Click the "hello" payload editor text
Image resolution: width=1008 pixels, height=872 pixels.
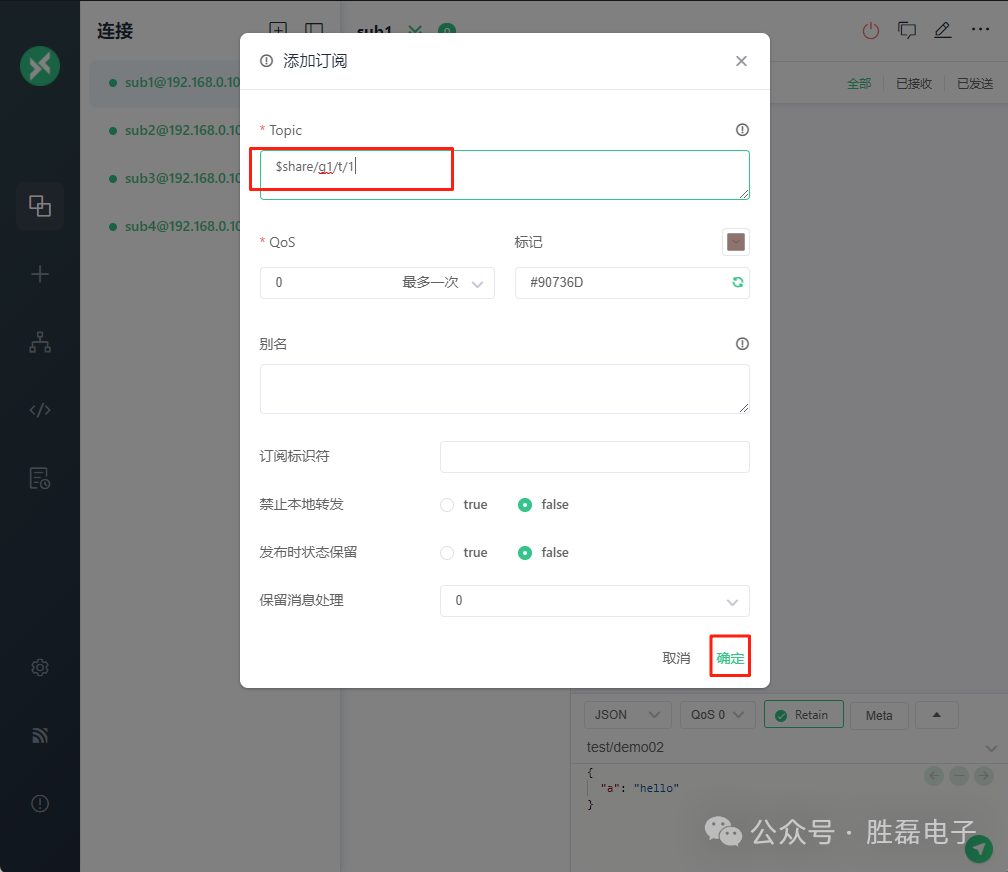click(656, 788)
